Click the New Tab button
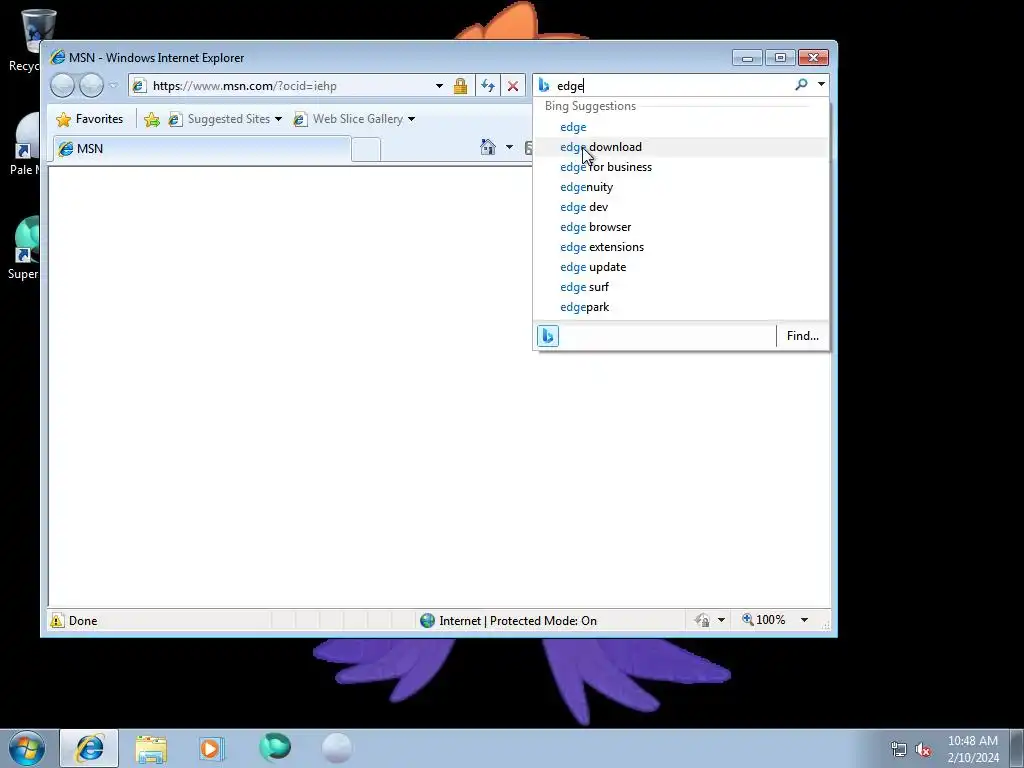The image size is (1024, 768). (x=366, y=150)
